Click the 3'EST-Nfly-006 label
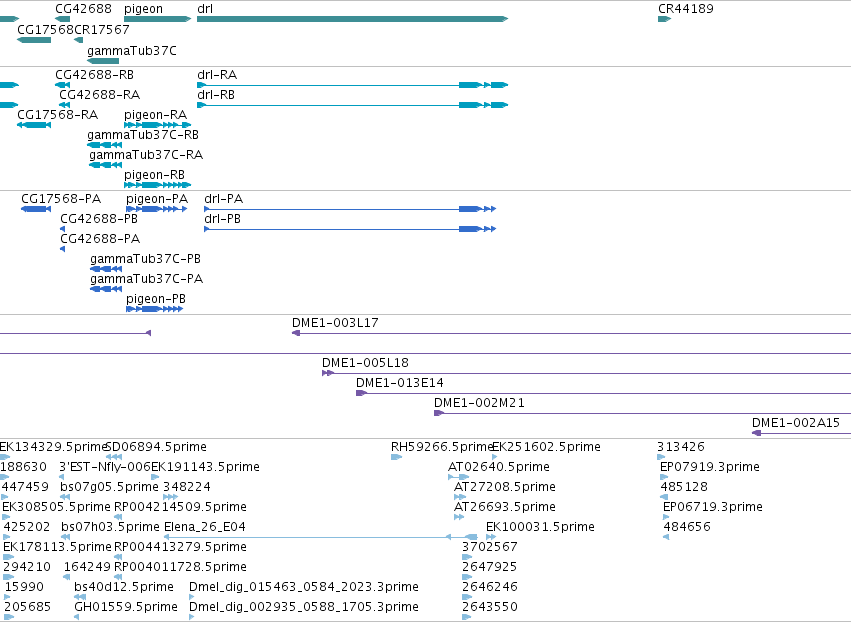This screenshot has height=622, width=851. pyautogui.click(x=105, y=467)
